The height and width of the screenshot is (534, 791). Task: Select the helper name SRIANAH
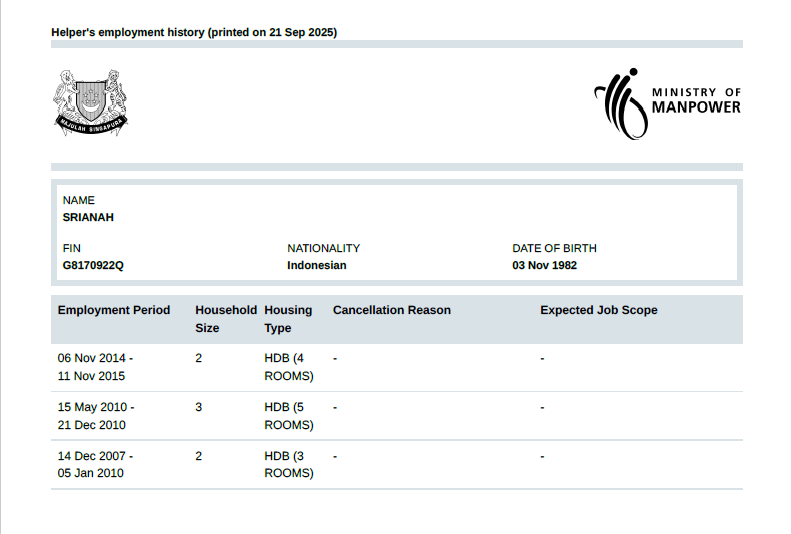(88, 218)
